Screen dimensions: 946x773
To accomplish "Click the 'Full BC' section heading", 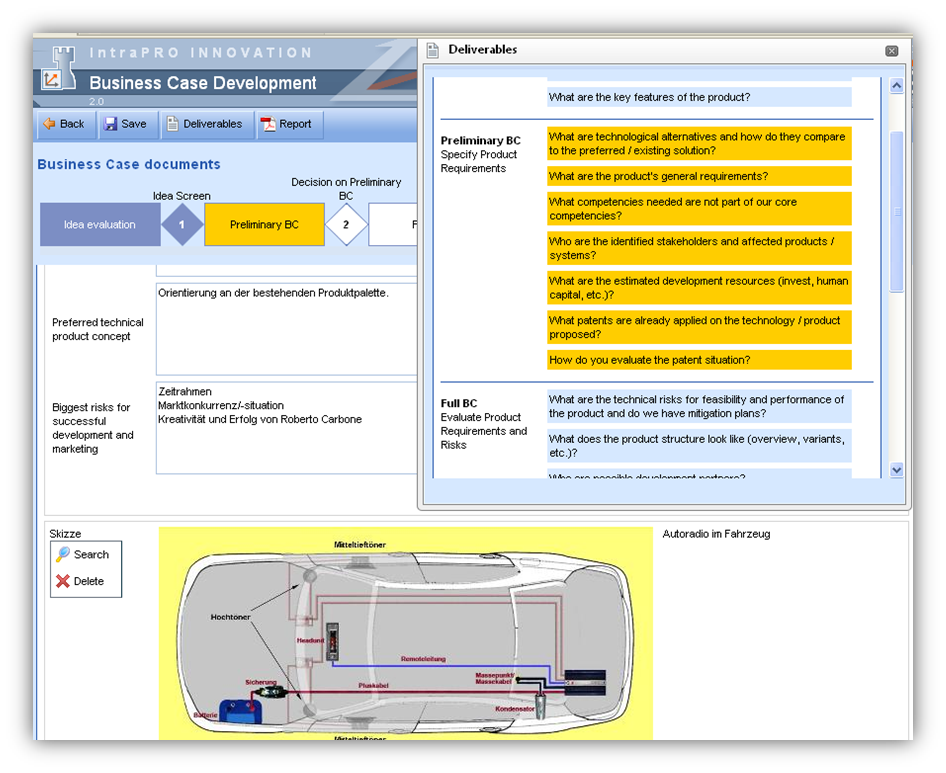I will tap(459, 403).
